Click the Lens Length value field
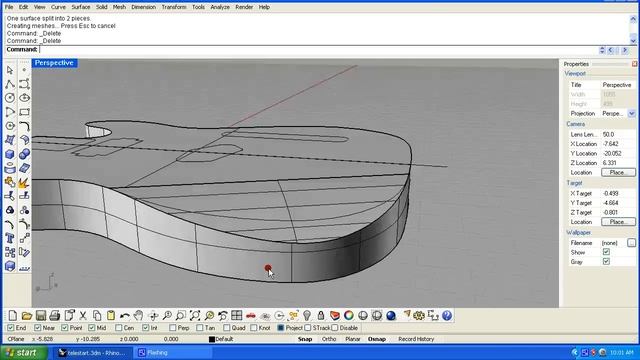640x360 pixels. [x=618, y=134]
